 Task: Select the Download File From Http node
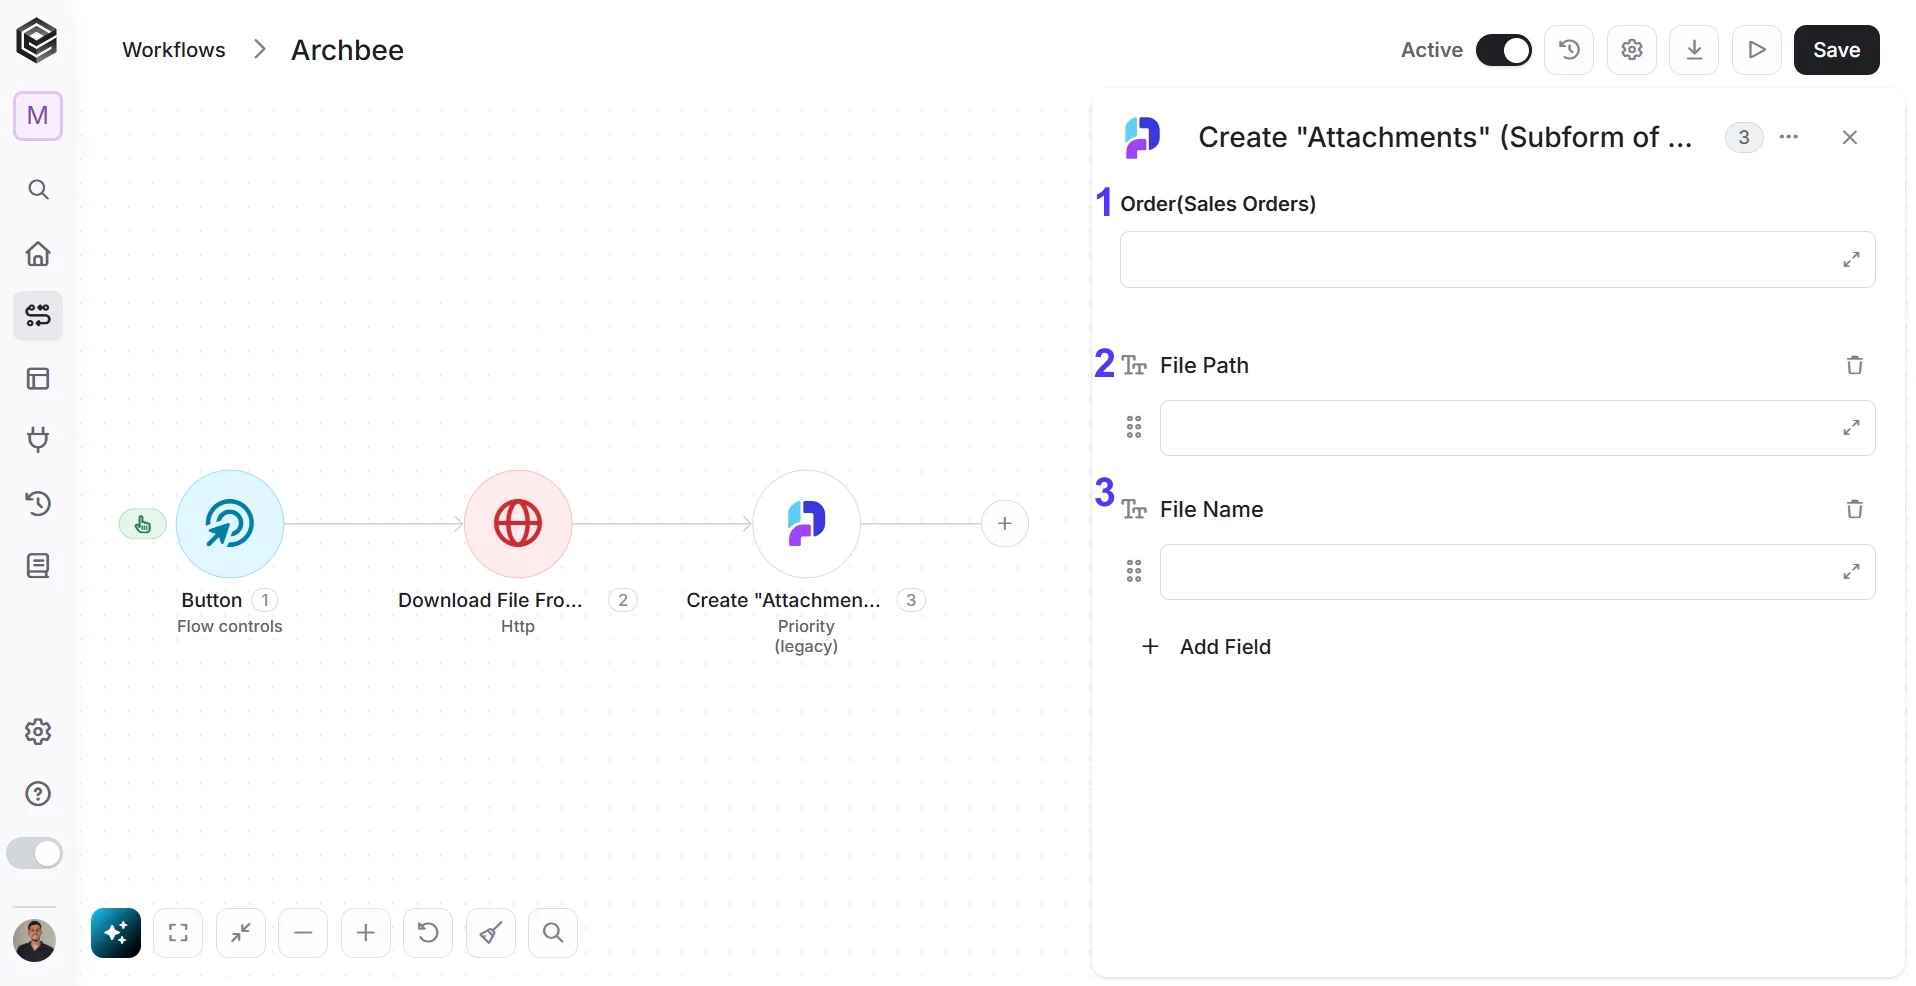(x=518, y=523)
